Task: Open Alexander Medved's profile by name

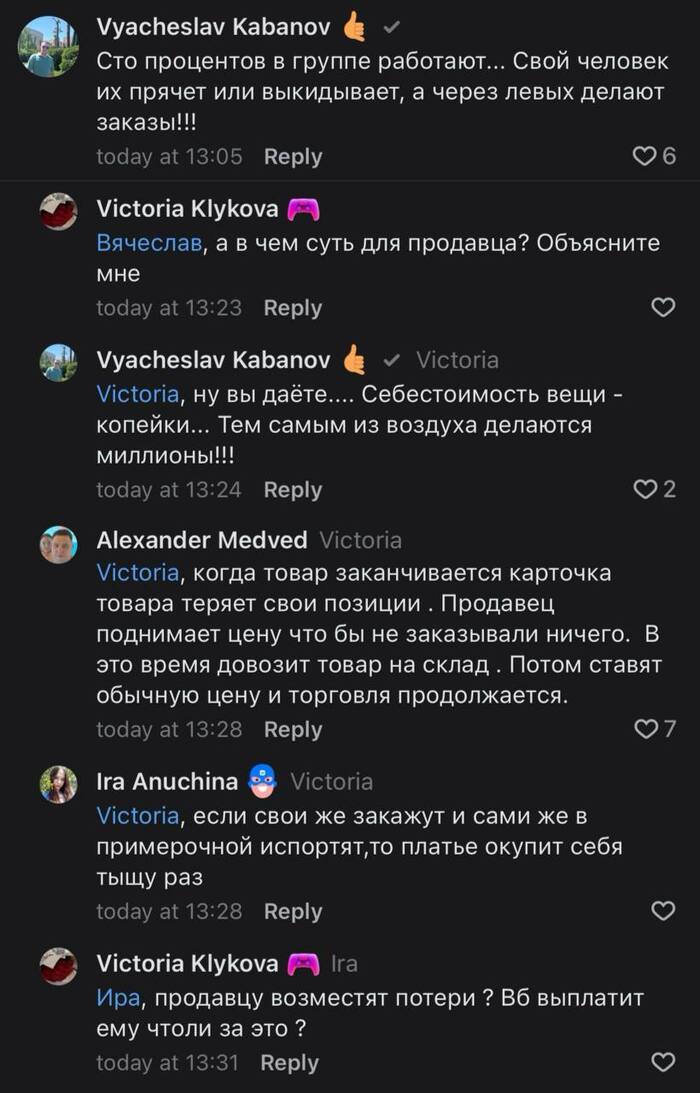Action: tap(201, 540)
